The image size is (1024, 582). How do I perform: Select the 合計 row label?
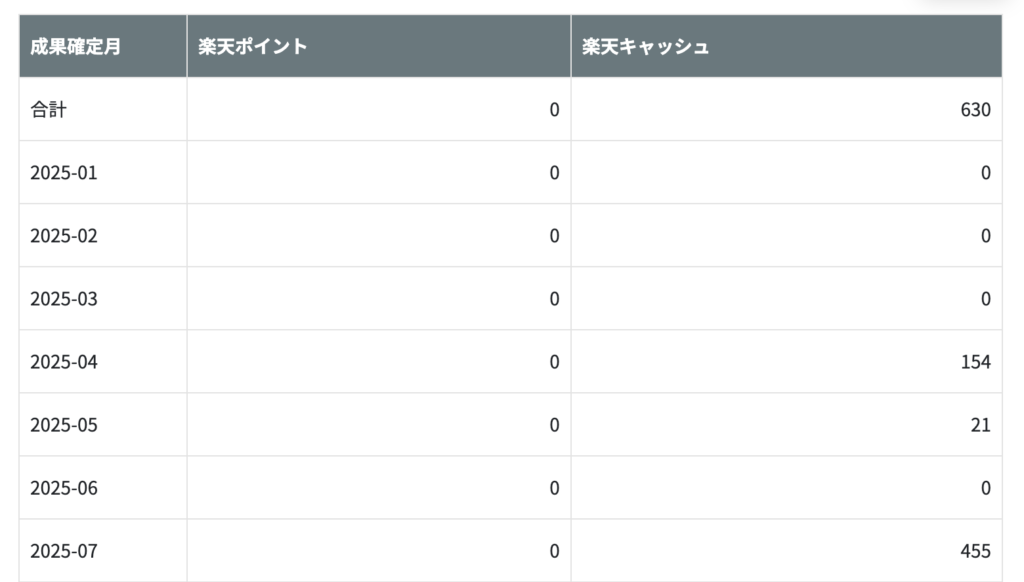(x=49, y=110)
